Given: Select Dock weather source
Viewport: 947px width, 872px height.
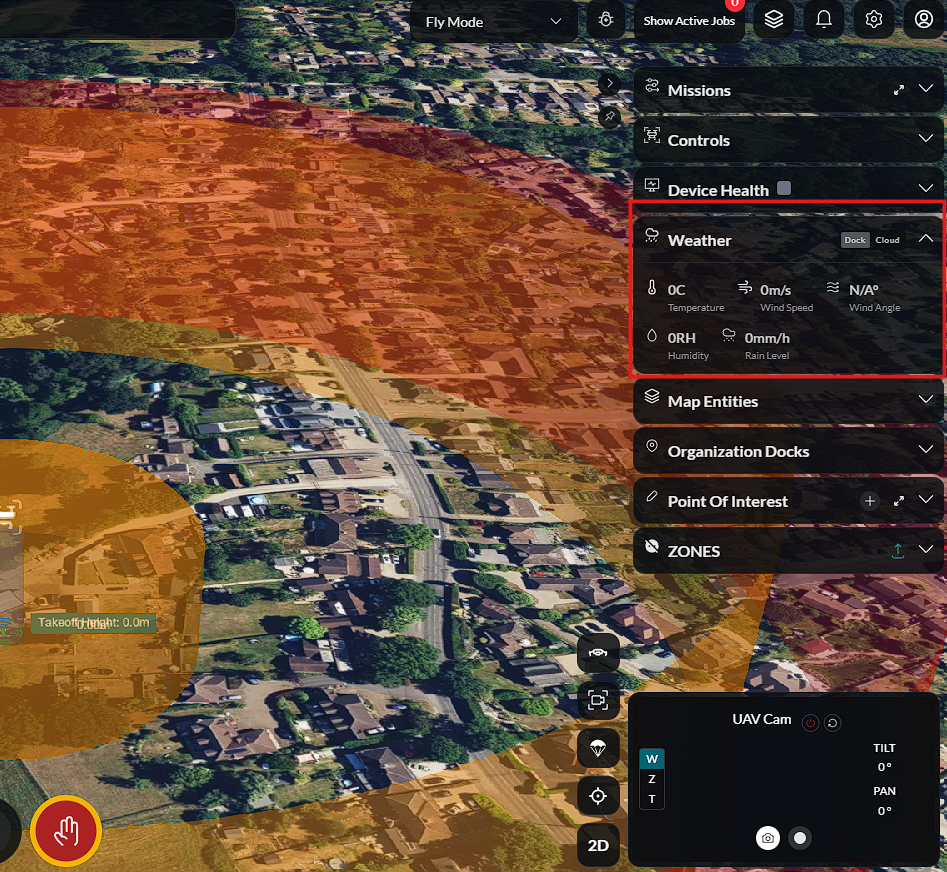Looking at the screenshot, I should tap(855, 240).
